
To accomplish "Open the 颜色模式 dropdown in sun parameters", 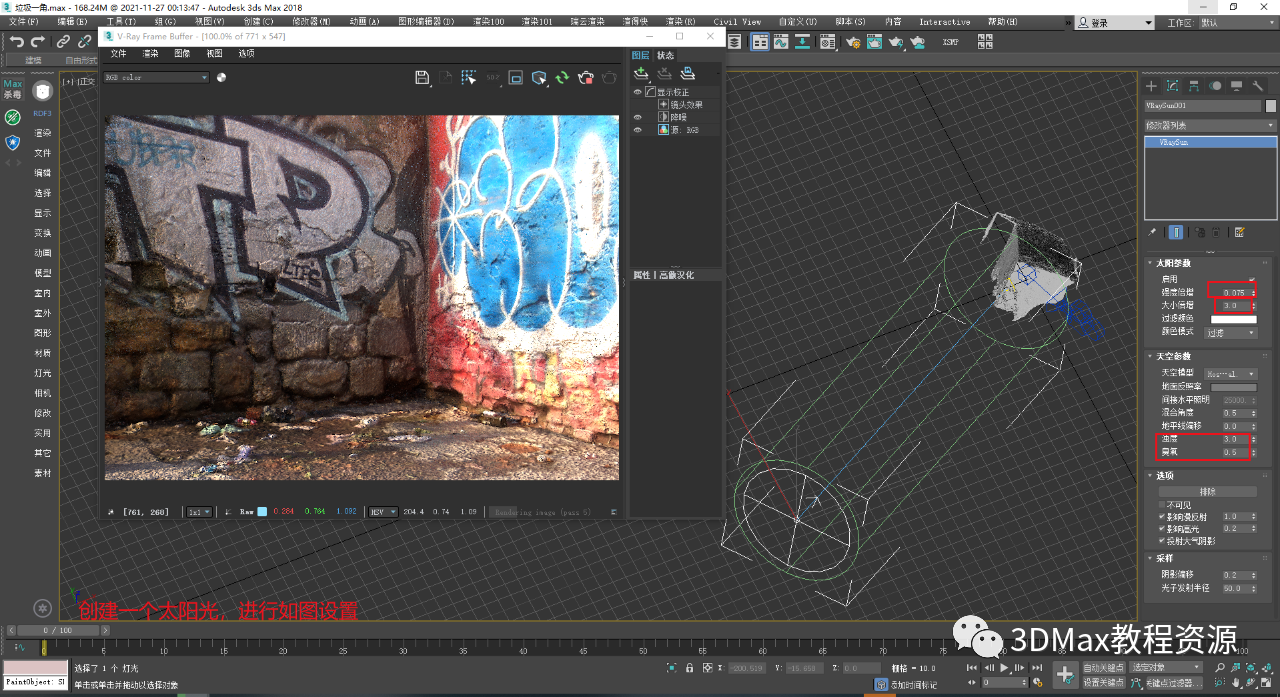I will [x=1231, y=332].
